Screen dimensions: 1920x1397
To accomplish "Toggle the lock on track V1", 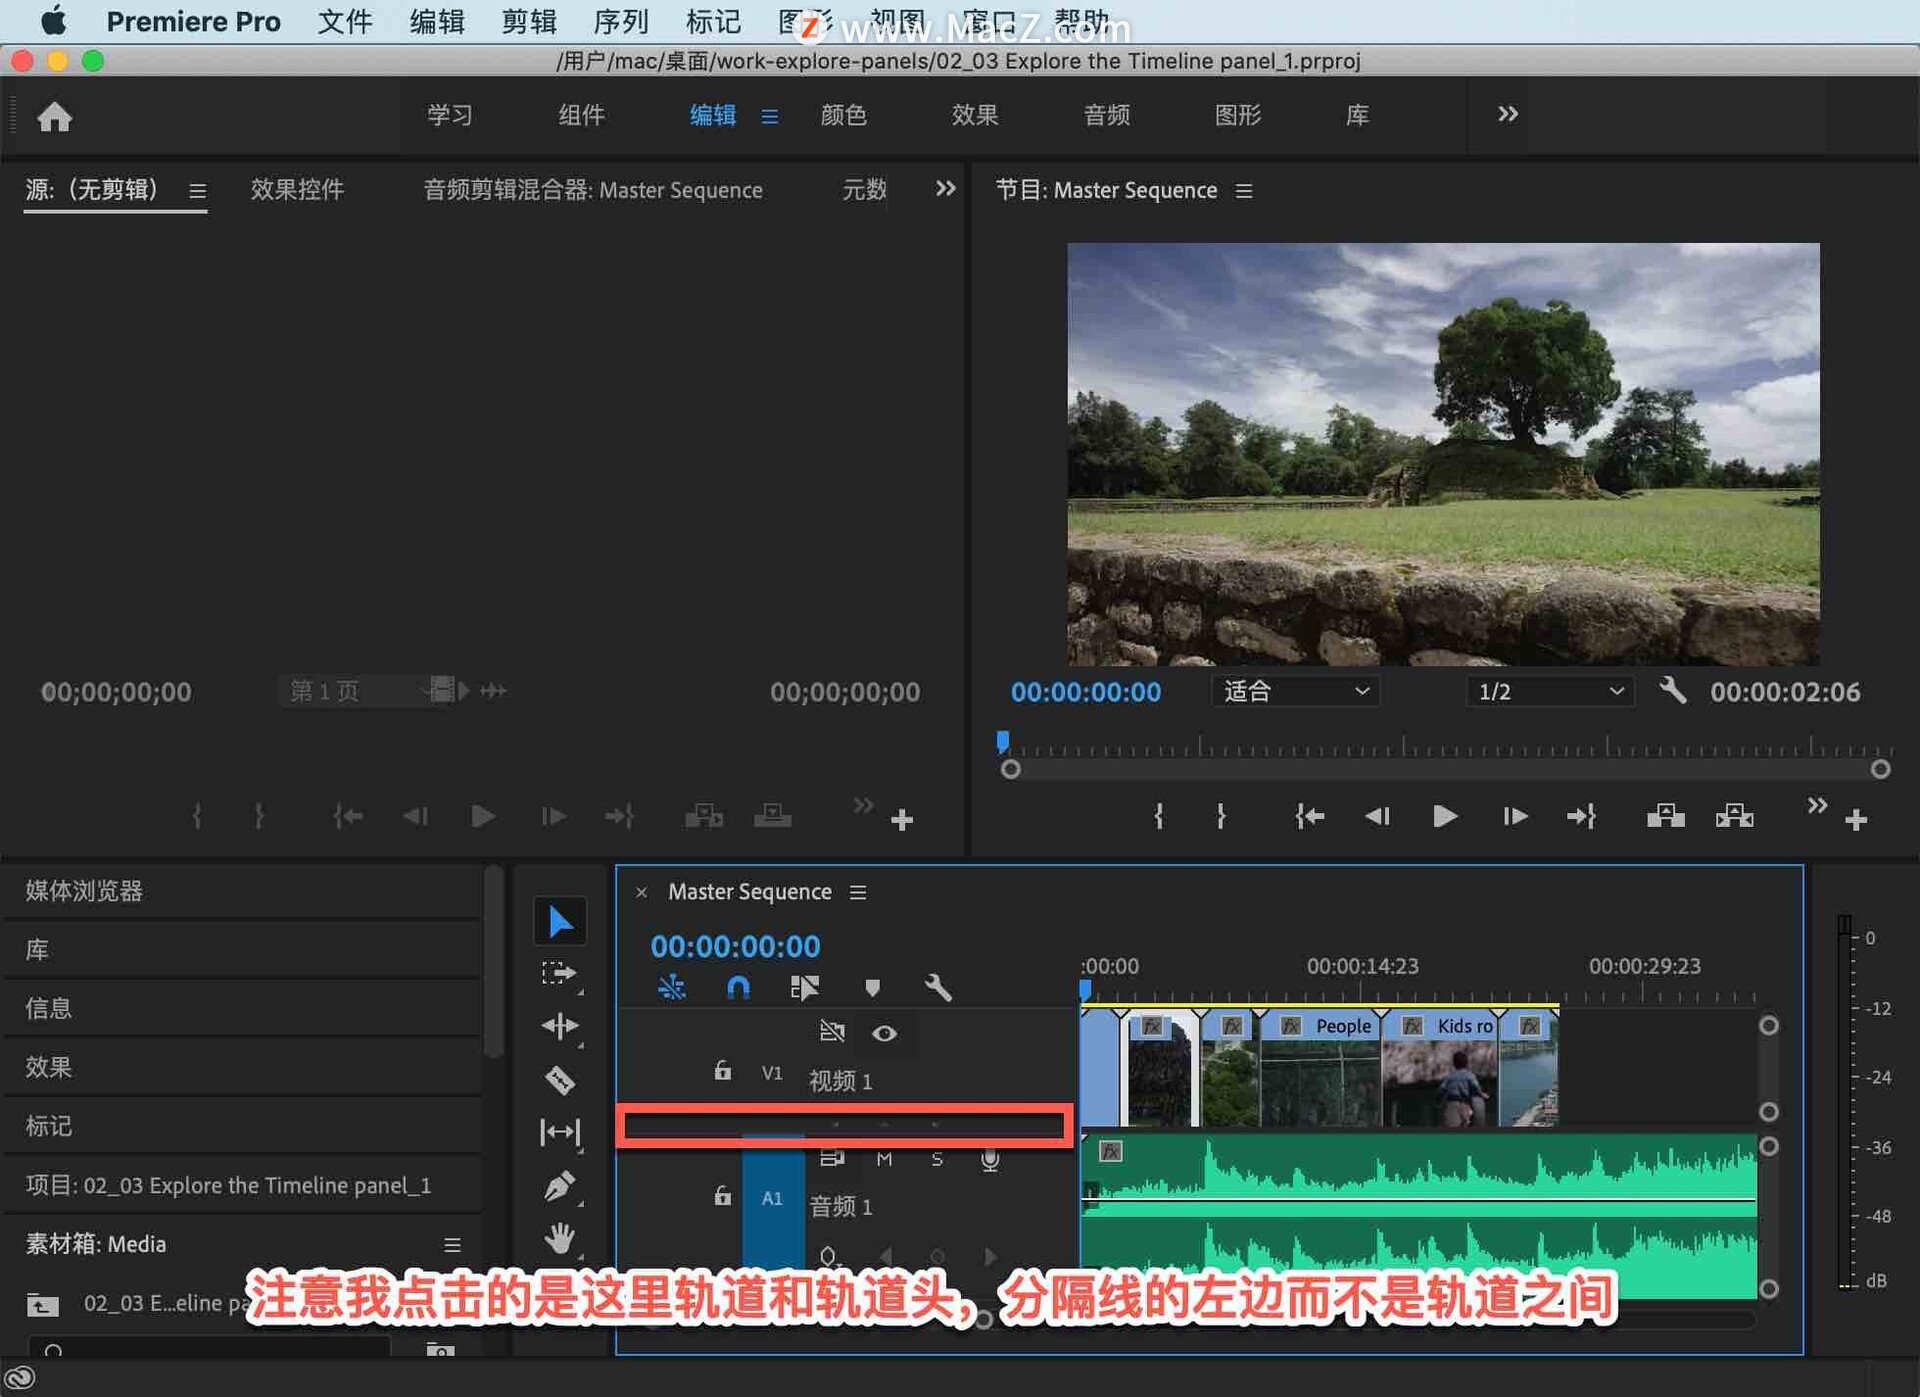I will [722, 1071].
